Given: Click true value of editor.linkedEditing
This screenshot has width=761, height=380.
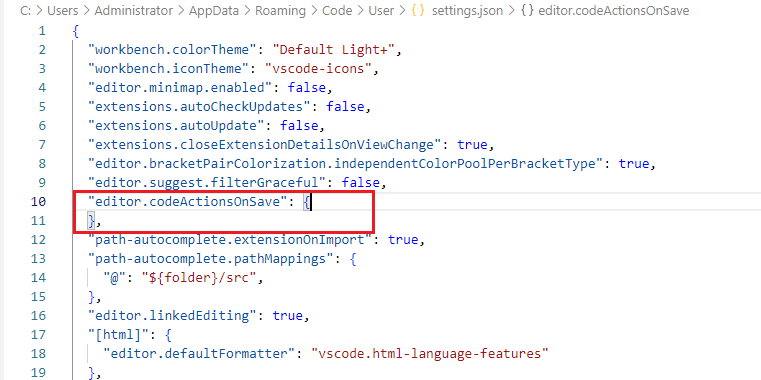Looking at the screenshot, I should [287, 316].
